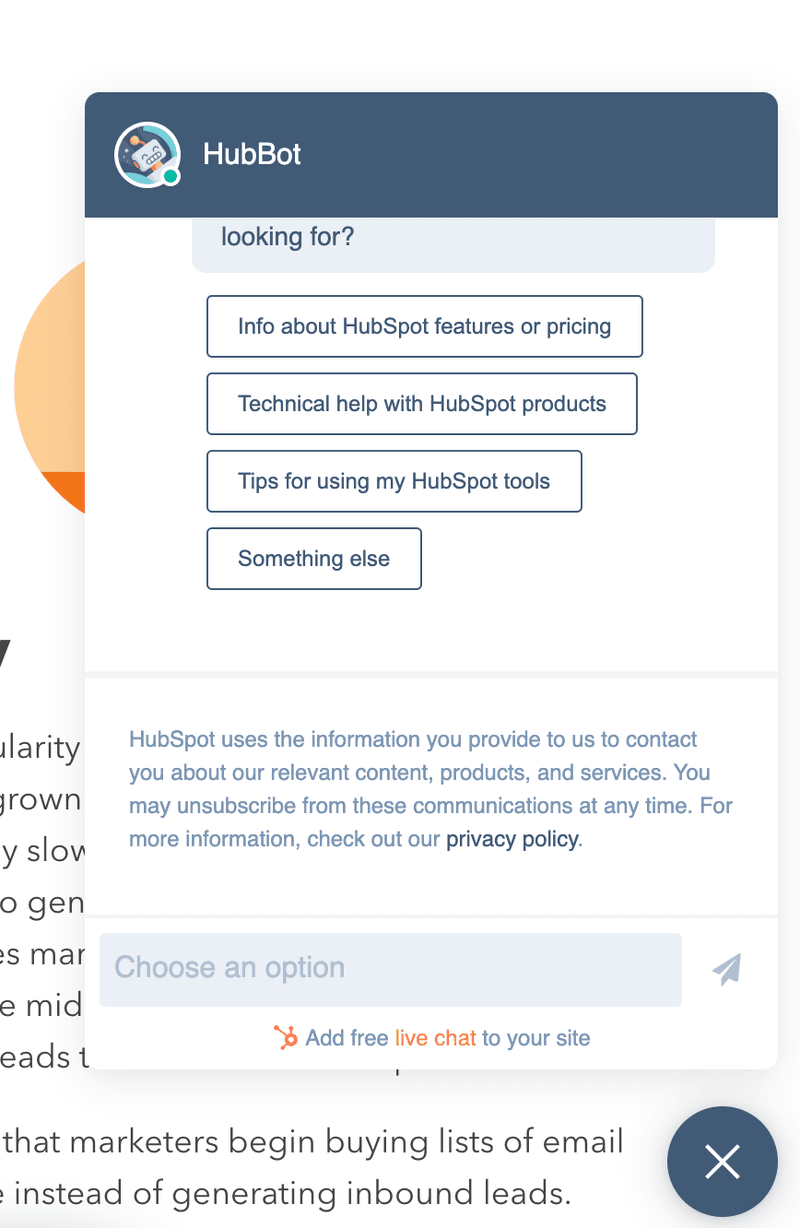Image resolution: width=800 pixels, height=1228 pixels.
Task: Select the 'Info about HubSpot features or pricing' option
Action: tap(424, 326)
